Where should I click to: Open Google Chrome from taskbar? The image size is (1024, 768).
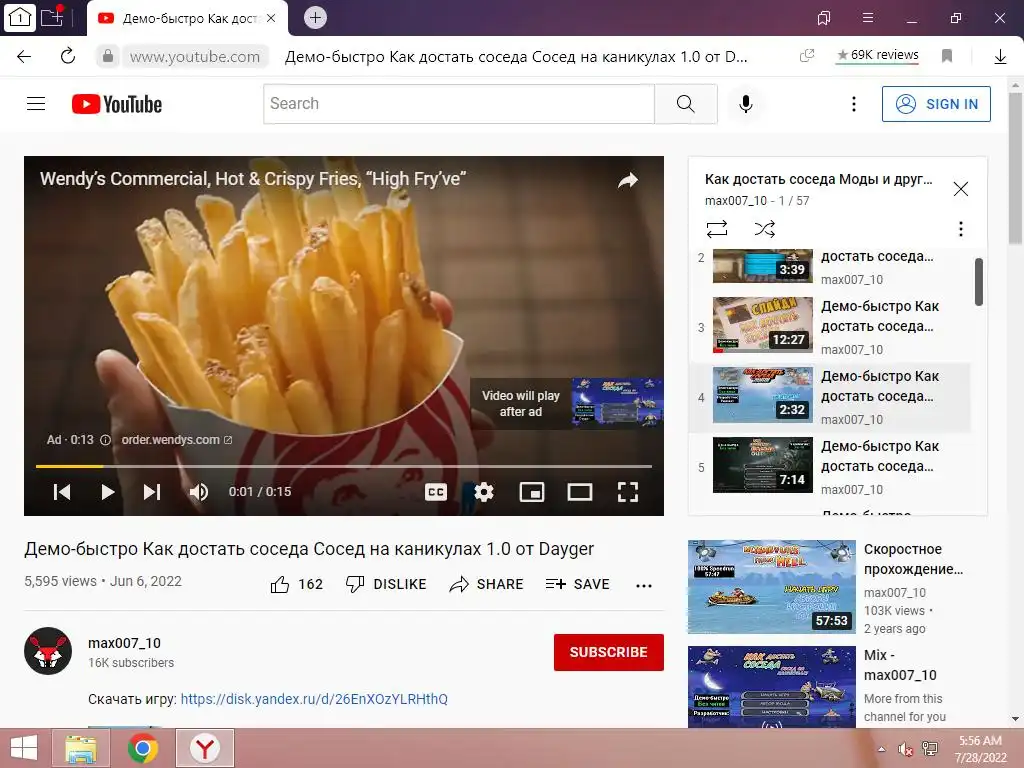pos(142,748)
